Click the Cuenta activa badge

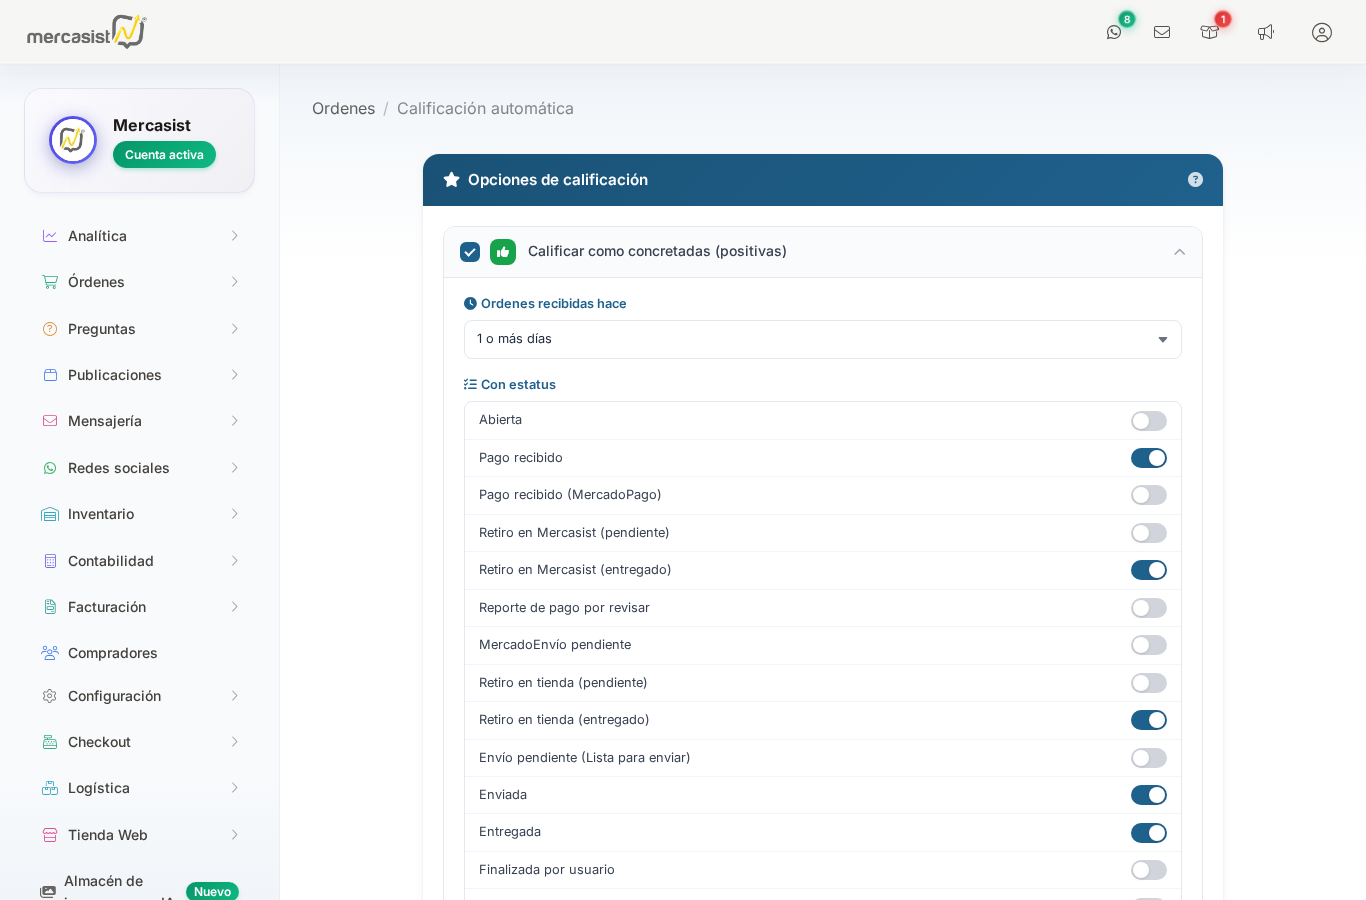[x=164, y=155]
